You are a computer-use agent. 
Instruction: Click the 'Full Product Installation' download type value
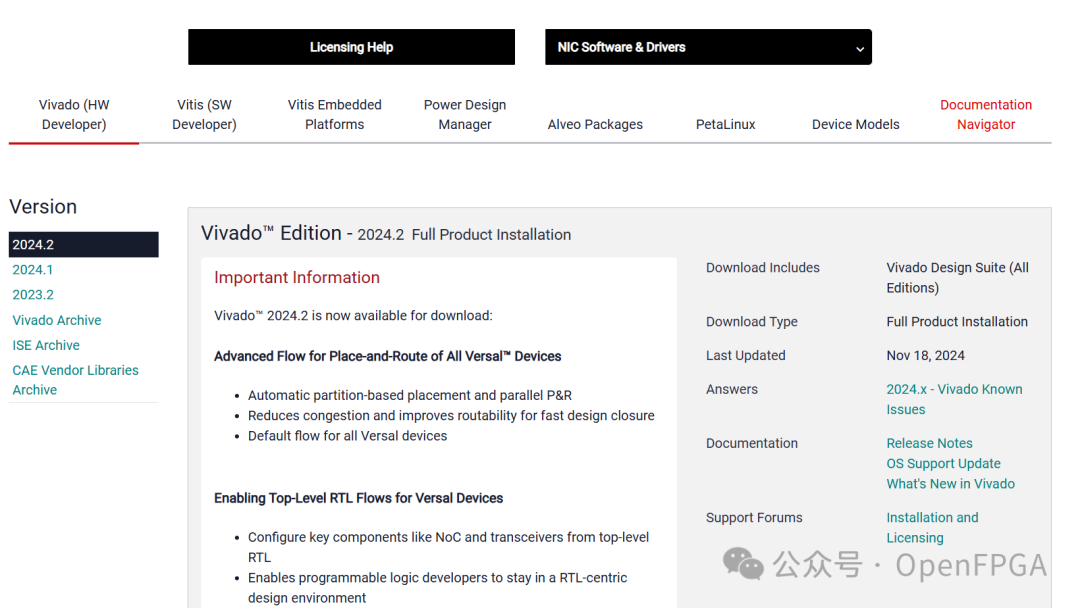click(957, 322)
